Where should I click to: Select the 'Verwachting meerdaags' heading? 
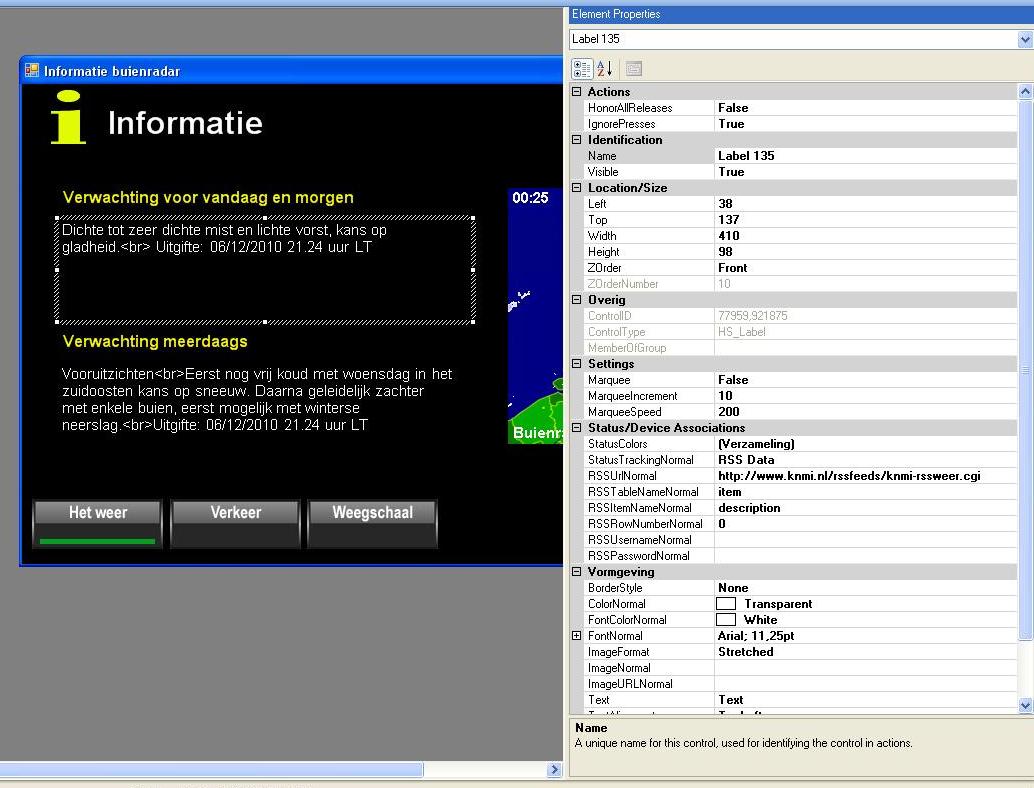[155, 342]
